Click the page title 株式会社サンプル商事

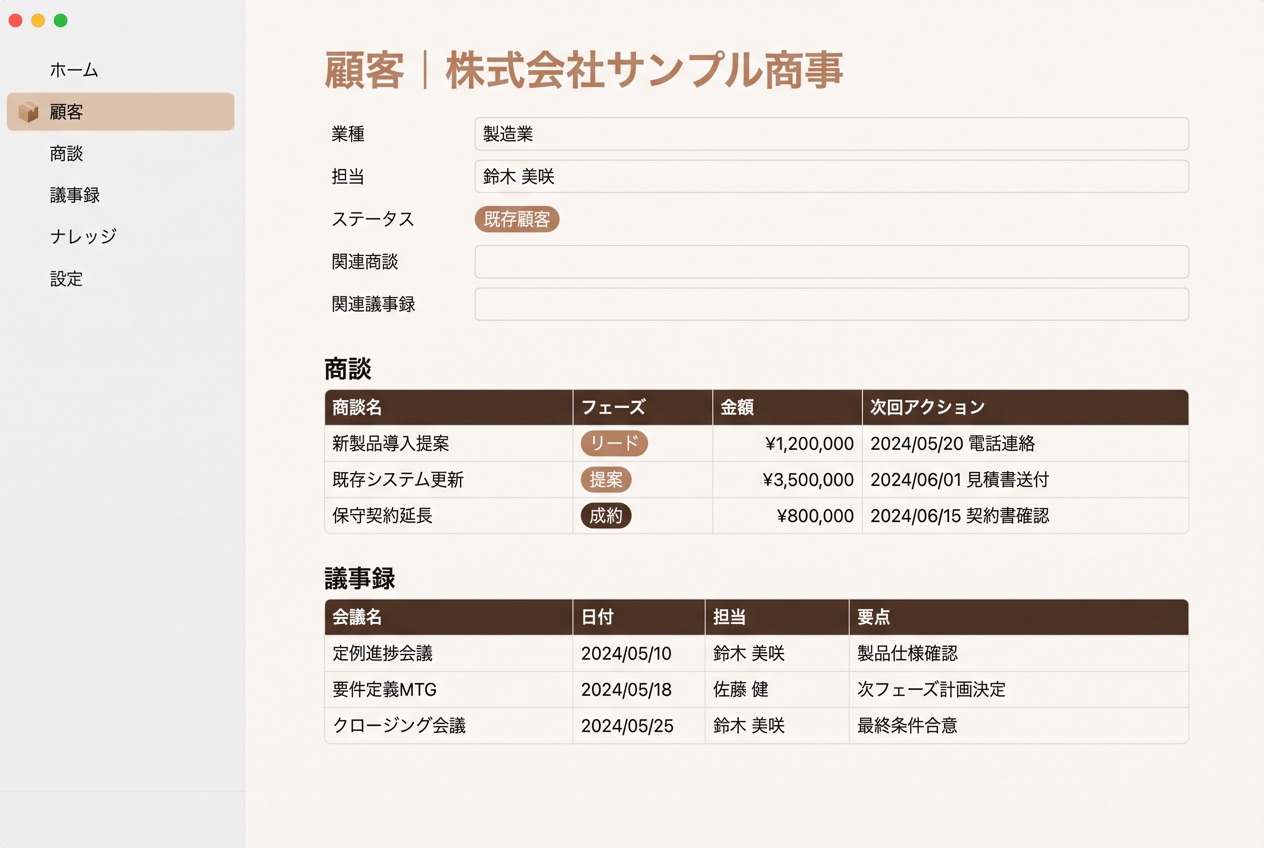[x=644, y=71]
